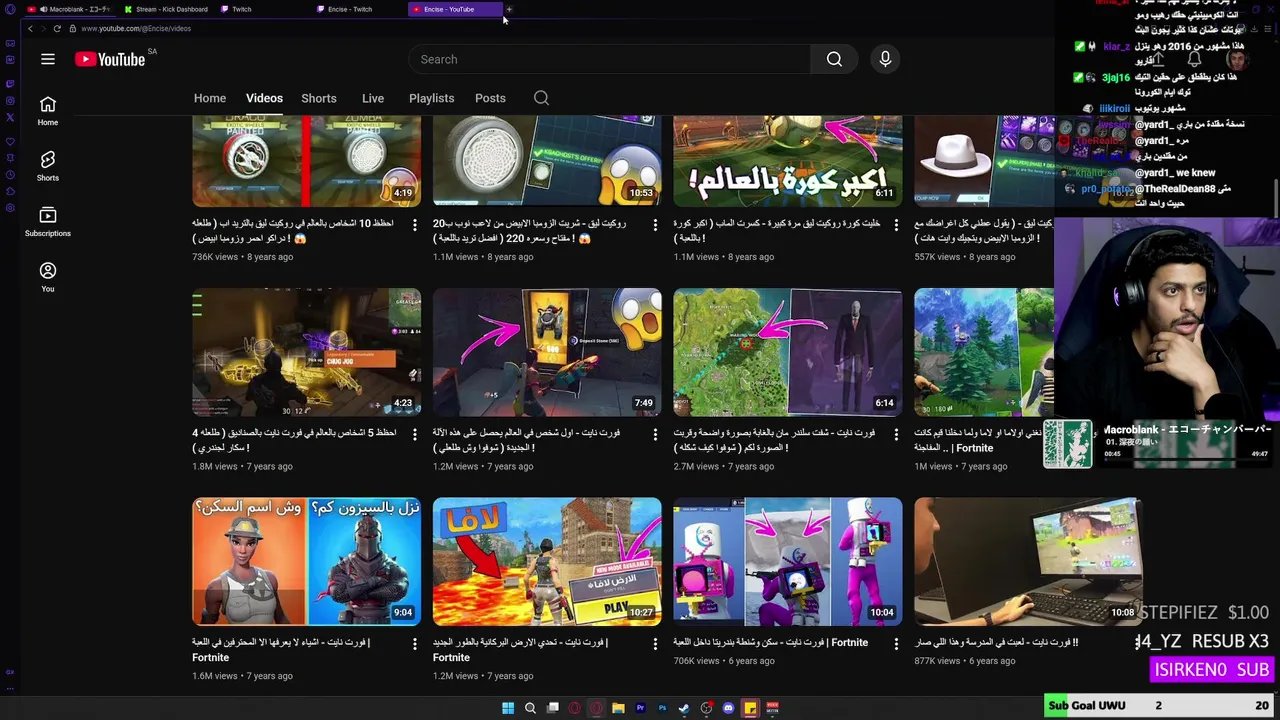Open Subscriptions in left sidebar
This screenshot has width=1280, height=720.
(48, 222)
